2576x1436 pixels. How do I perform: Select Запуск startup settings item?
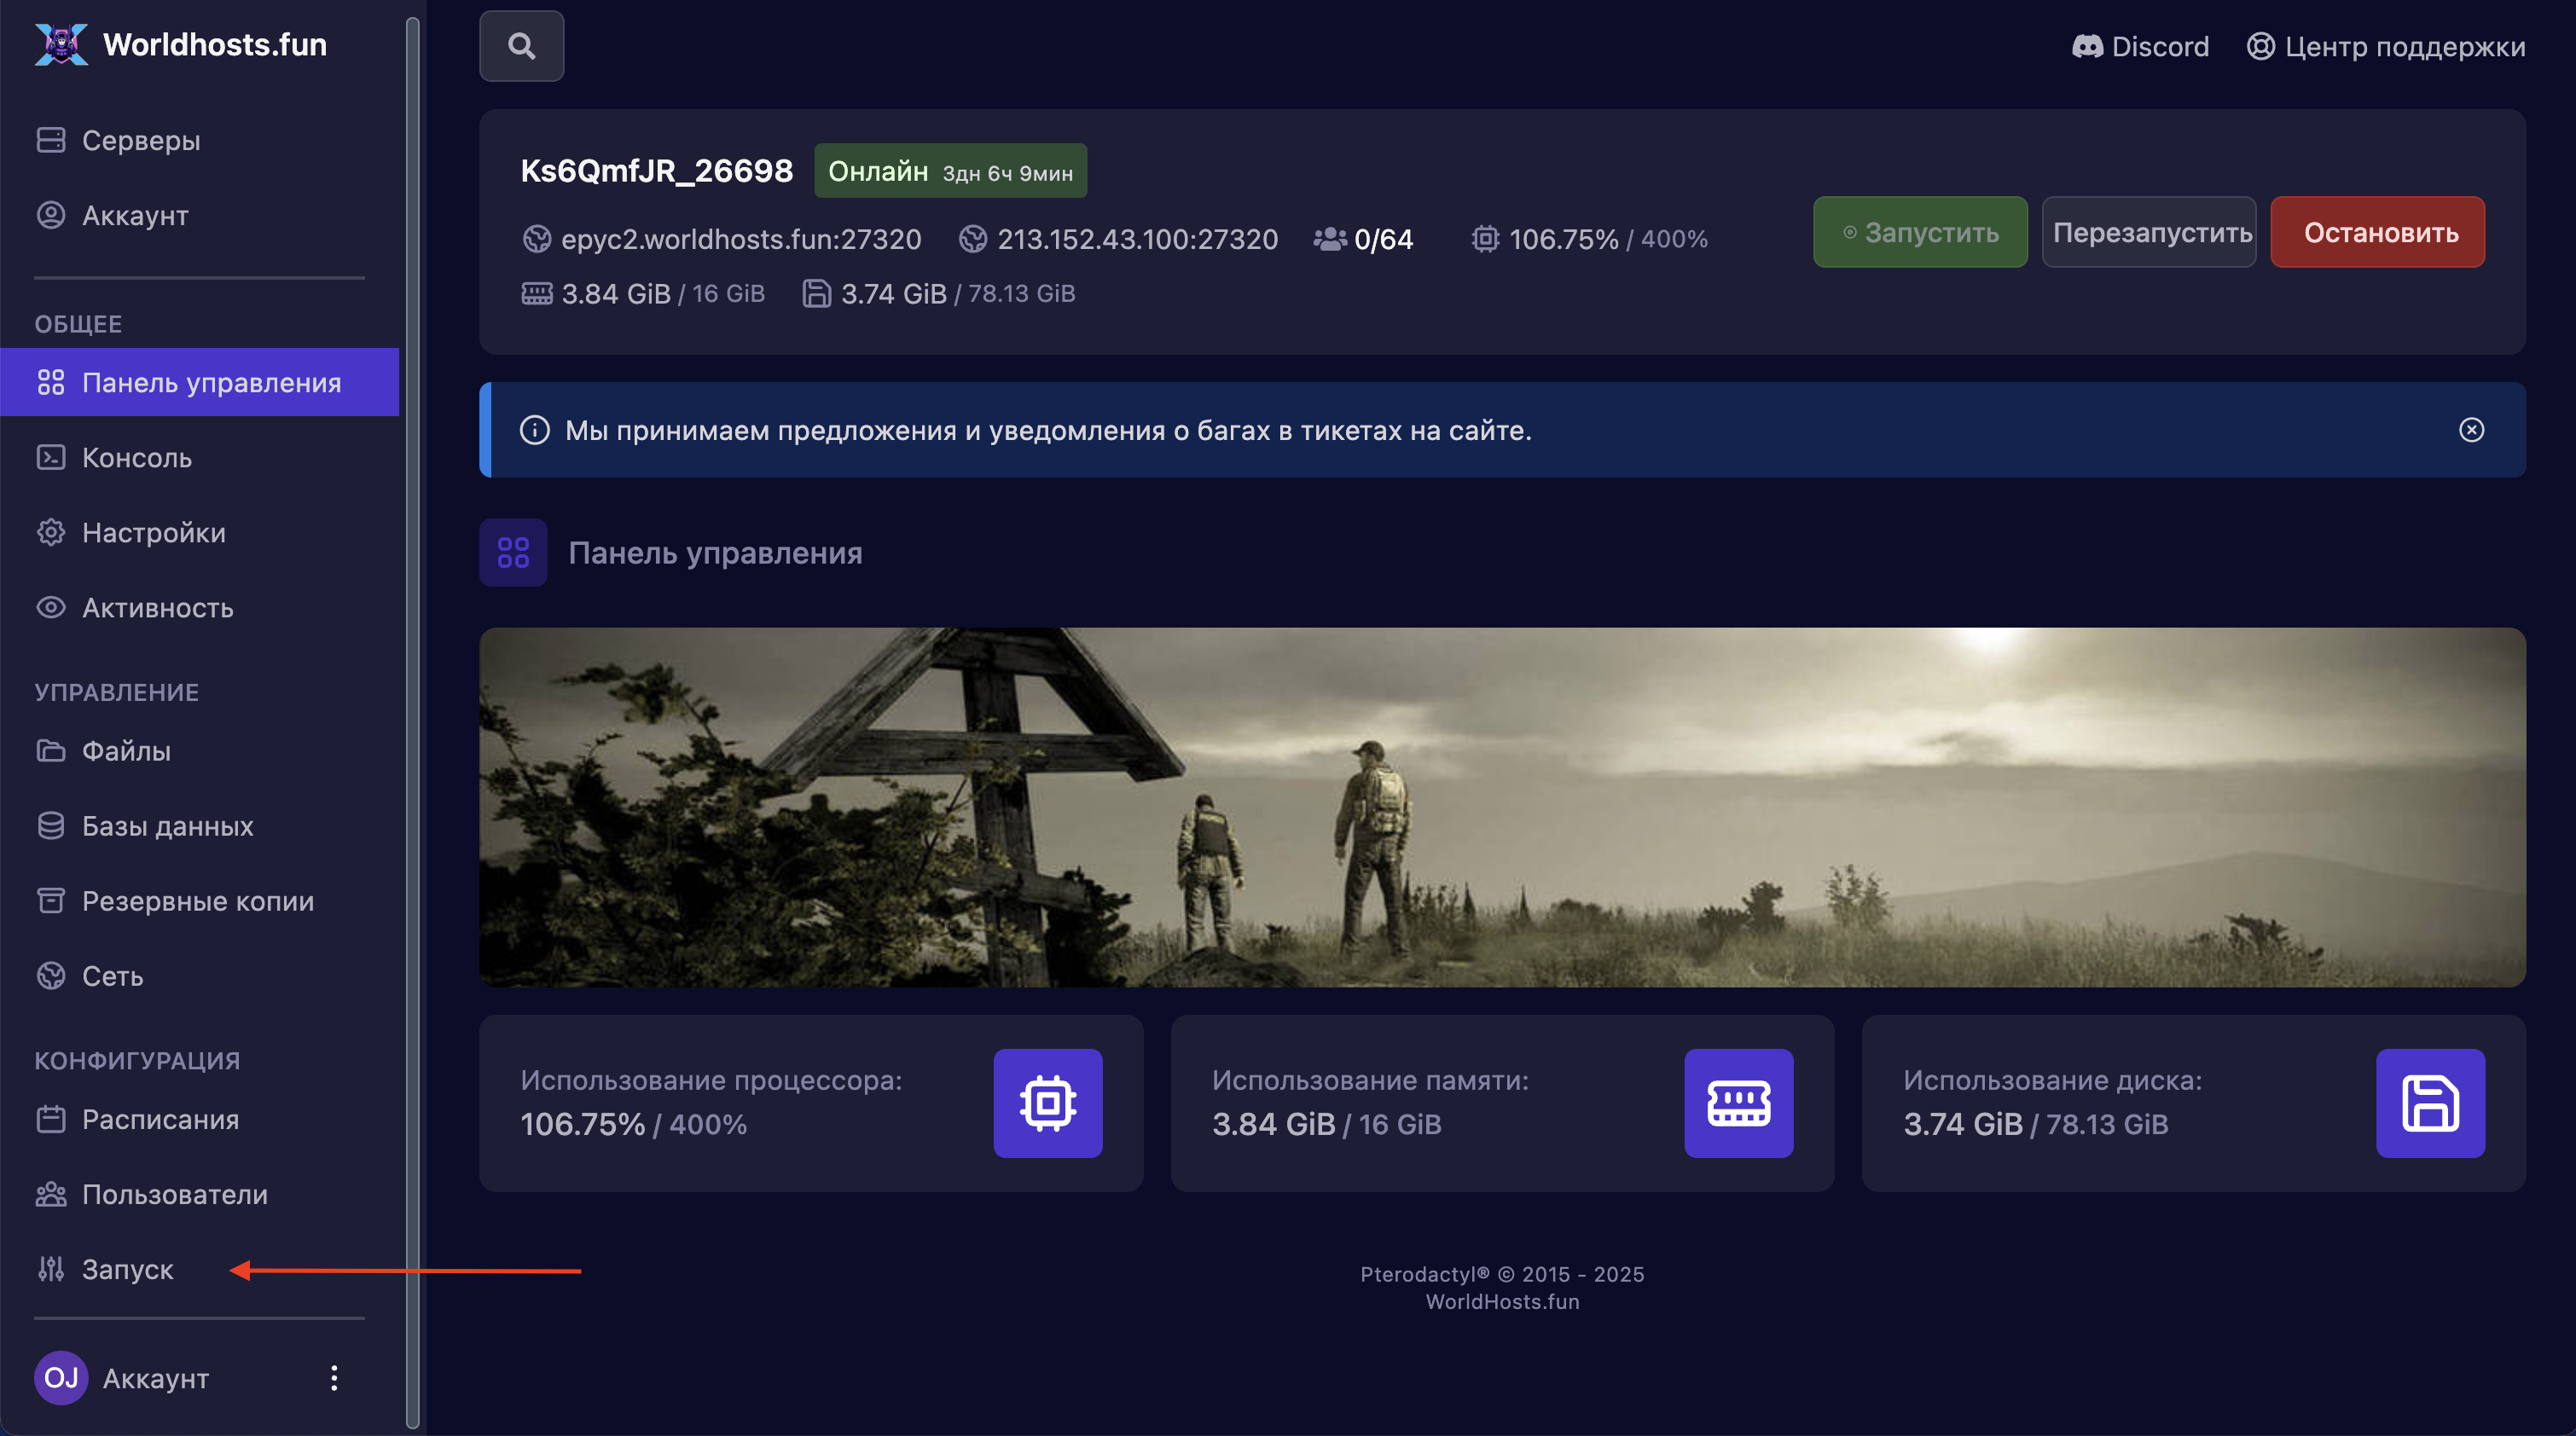tap(127, 1269)
